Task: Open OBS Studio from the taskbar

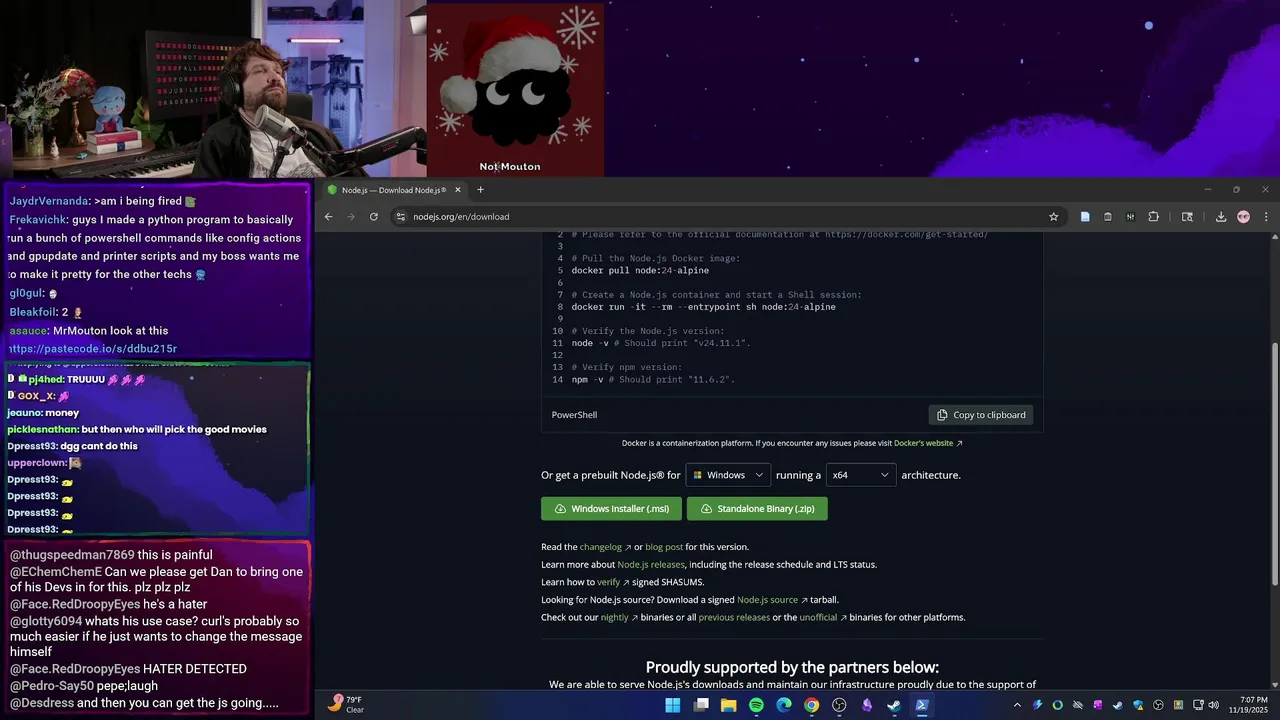Action: 839,705
